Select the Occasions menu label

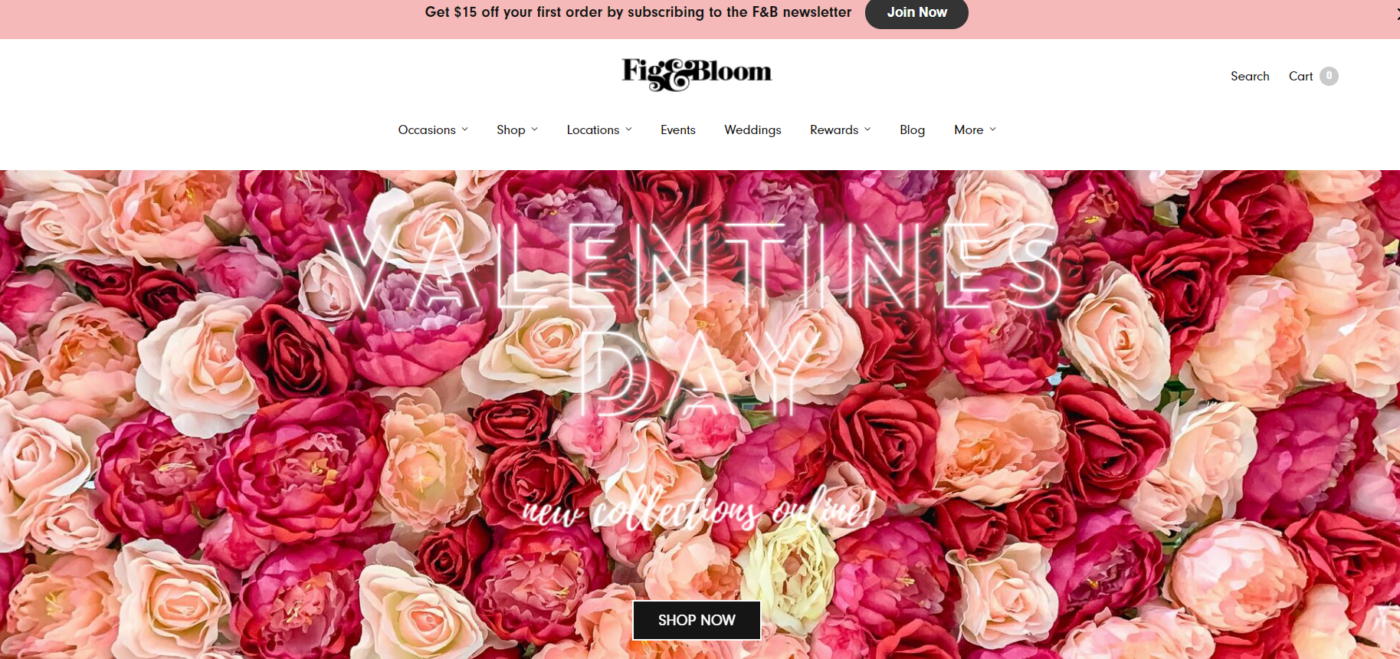427,130
